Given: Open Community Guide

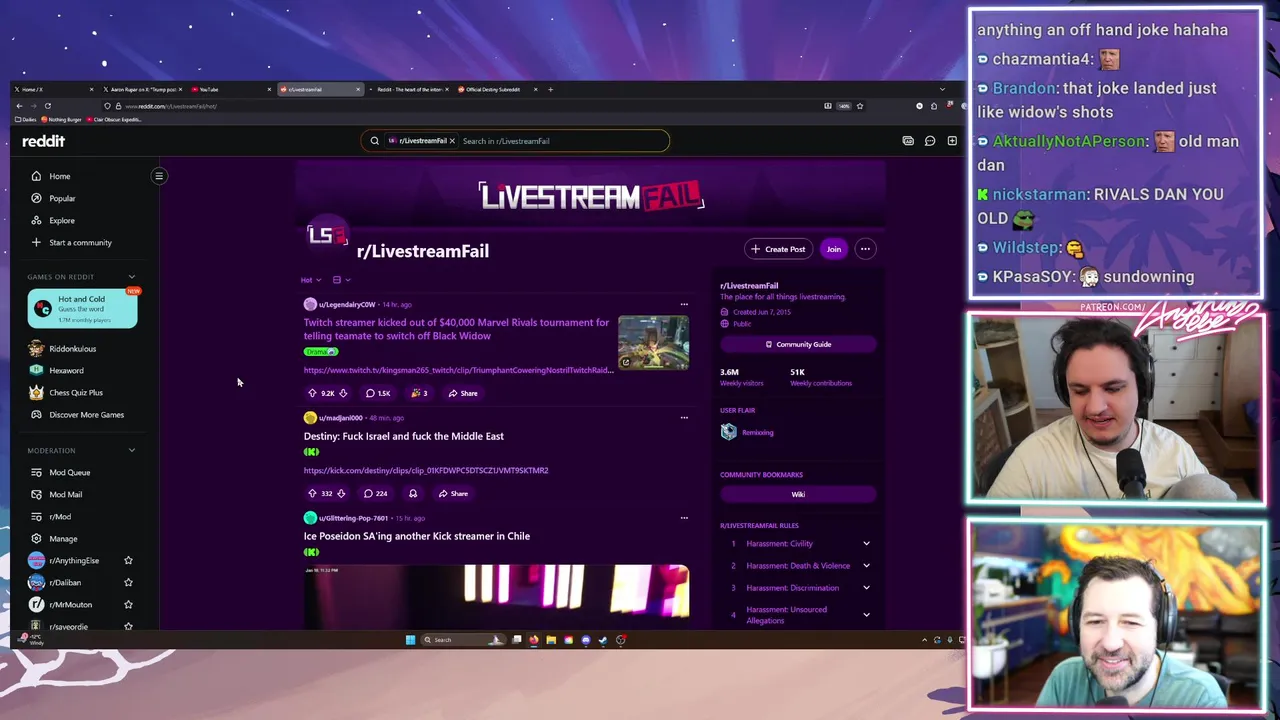Looking at the screenshot, I should (798, 344).
